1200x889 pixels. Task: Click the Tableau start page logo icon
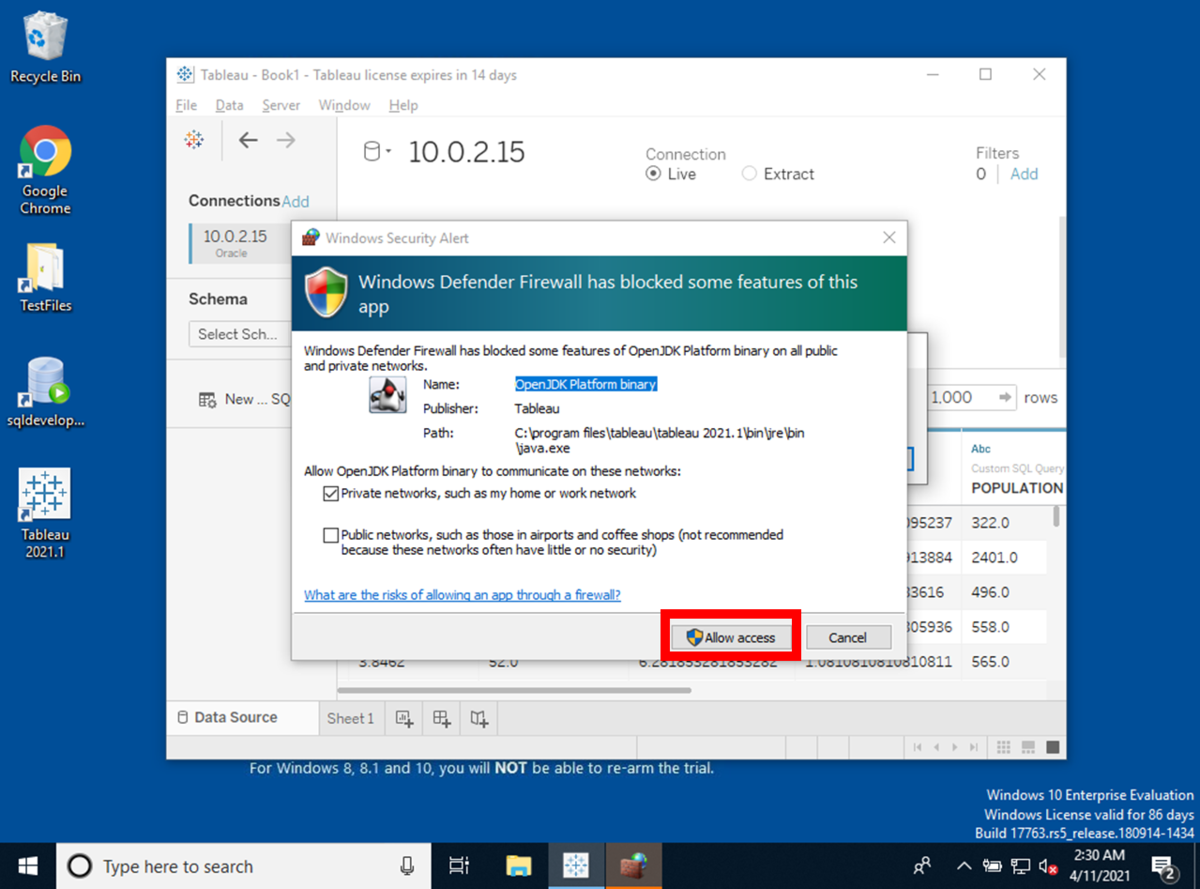[194, 140]
